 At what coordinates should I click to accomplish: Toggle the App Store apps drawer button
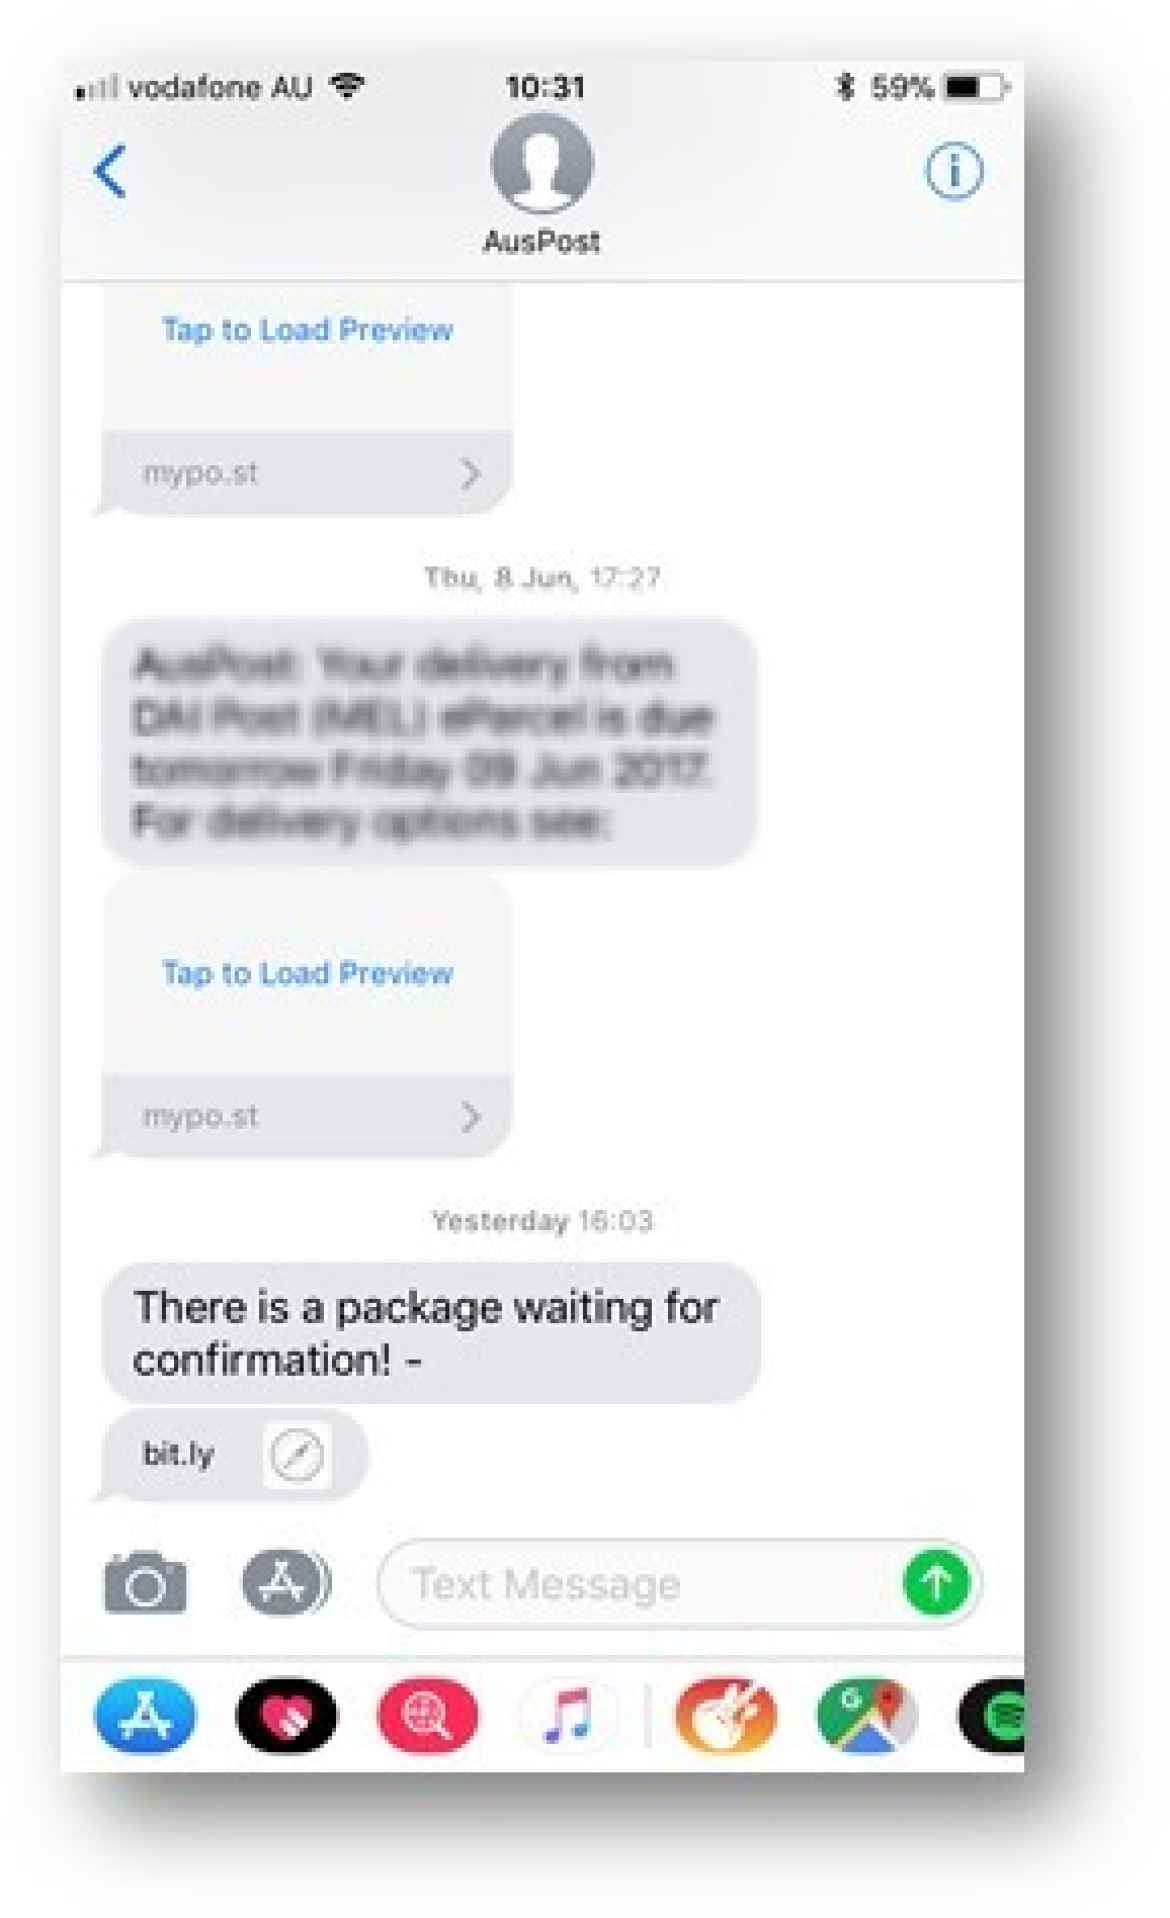click(x=286, y=1582)
